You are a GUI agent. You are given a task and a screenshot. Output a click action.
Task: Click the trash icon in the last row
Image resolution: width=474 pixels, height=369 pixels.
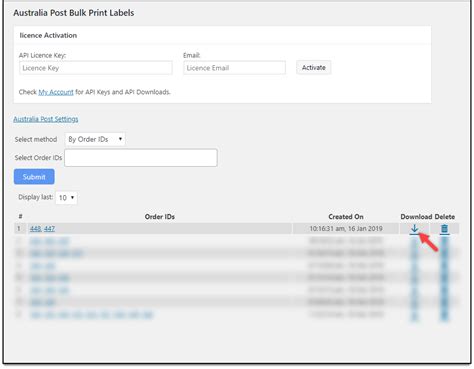pos(444,315)
